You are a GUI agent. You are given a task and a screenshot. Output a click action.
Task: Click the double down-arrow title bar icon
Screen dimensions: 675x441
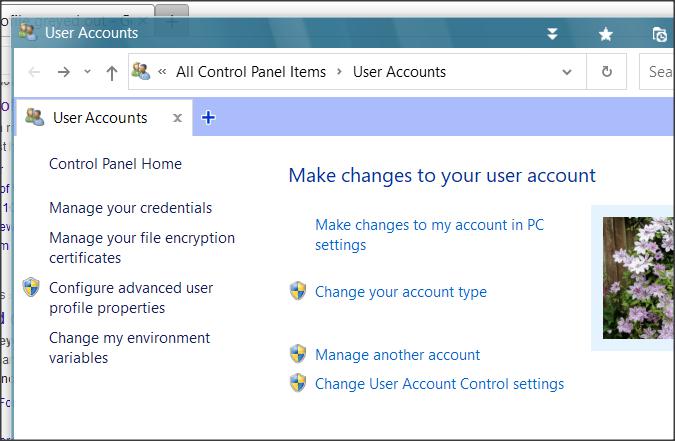point(552,34)
